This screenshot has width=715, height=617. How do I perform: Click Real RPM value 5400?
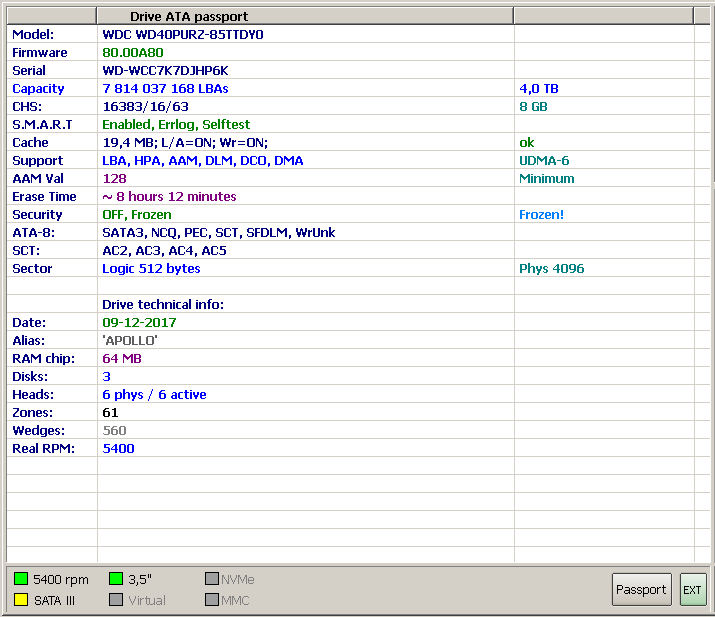pos(118,449)
